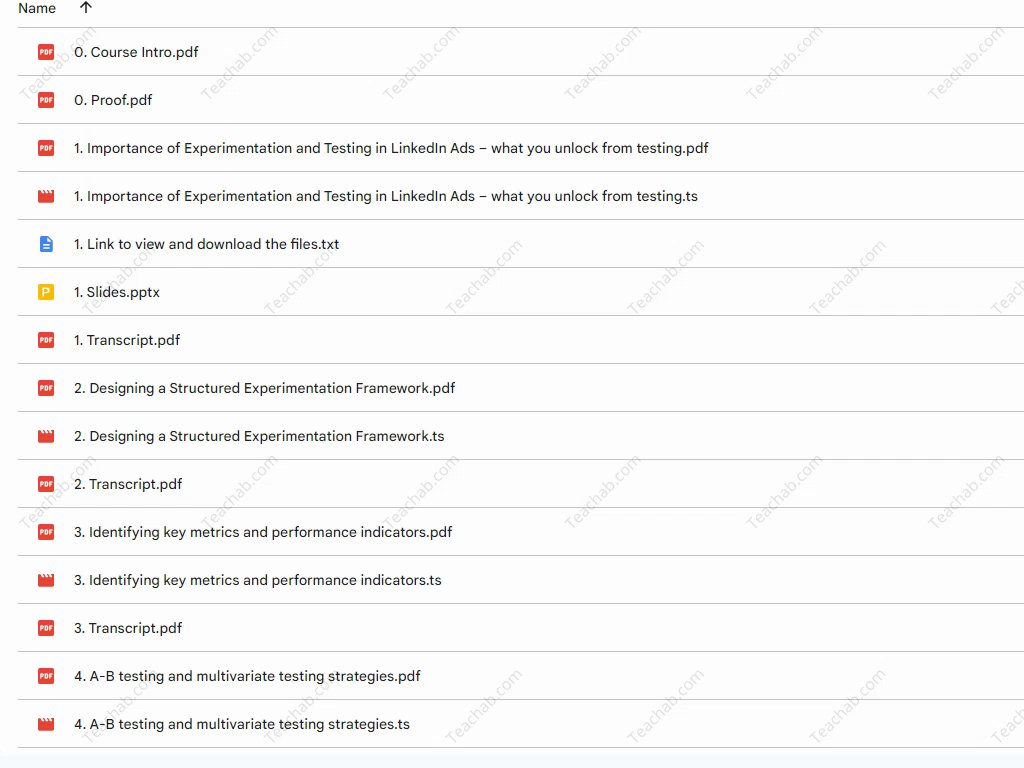
Task: Click the PDF icon beside Course Intro
Action: coord(46,52)
